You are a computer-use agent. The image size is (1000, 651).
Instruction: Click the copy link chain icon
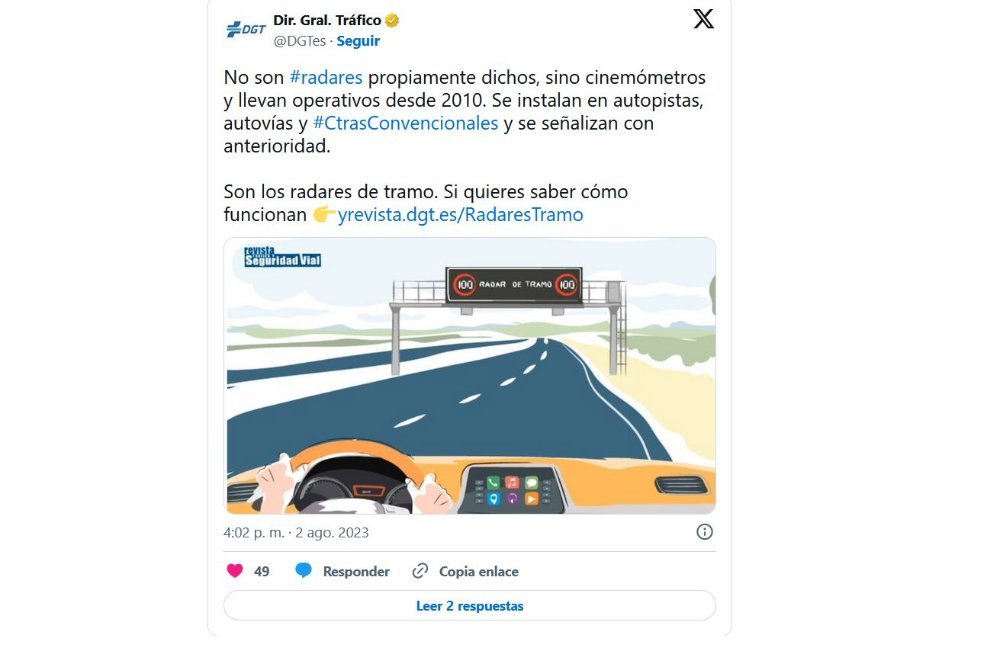420,571
